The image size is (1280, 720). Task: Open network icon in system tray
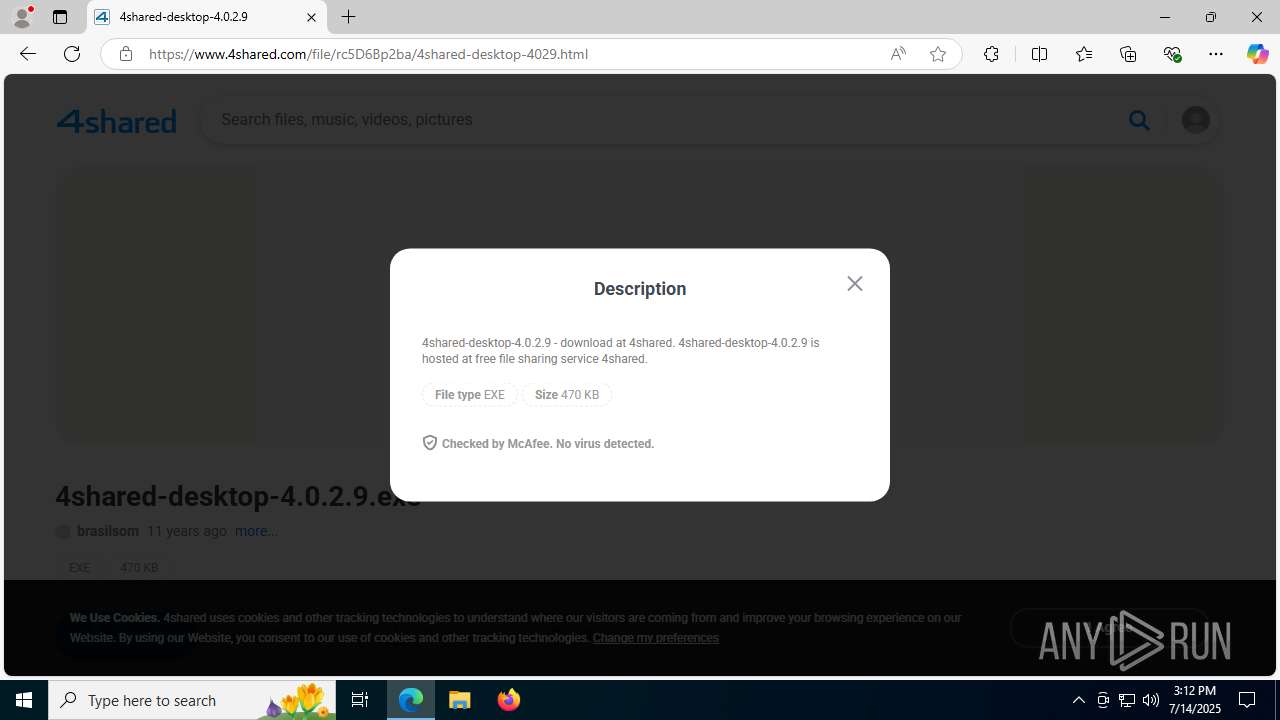[1127, 700]
